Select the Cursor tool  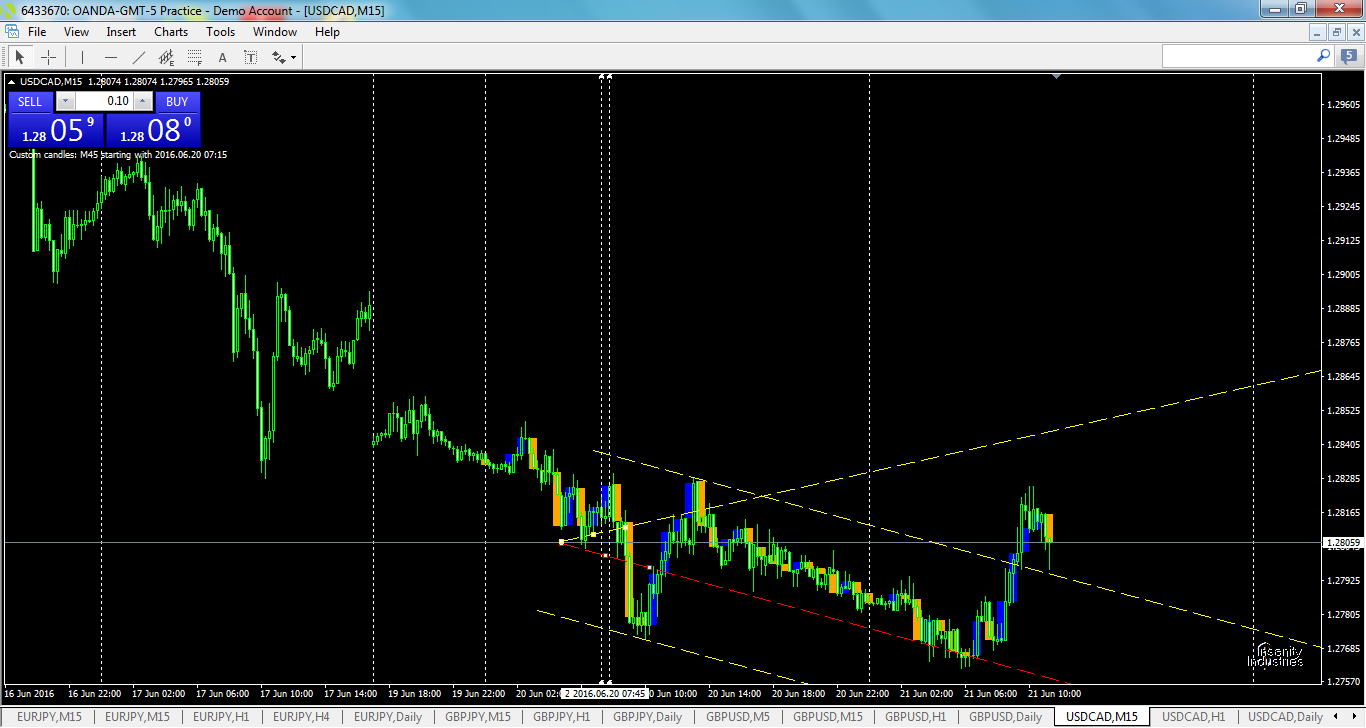[20, 57]
